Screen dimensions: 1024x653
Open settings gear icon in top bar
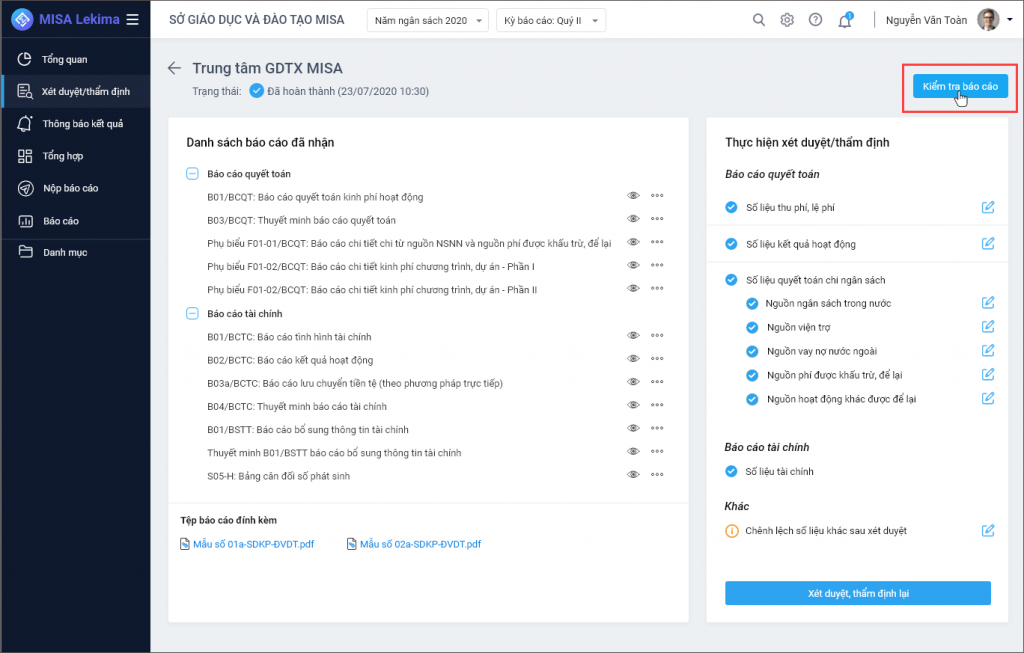tap(787, 20)
